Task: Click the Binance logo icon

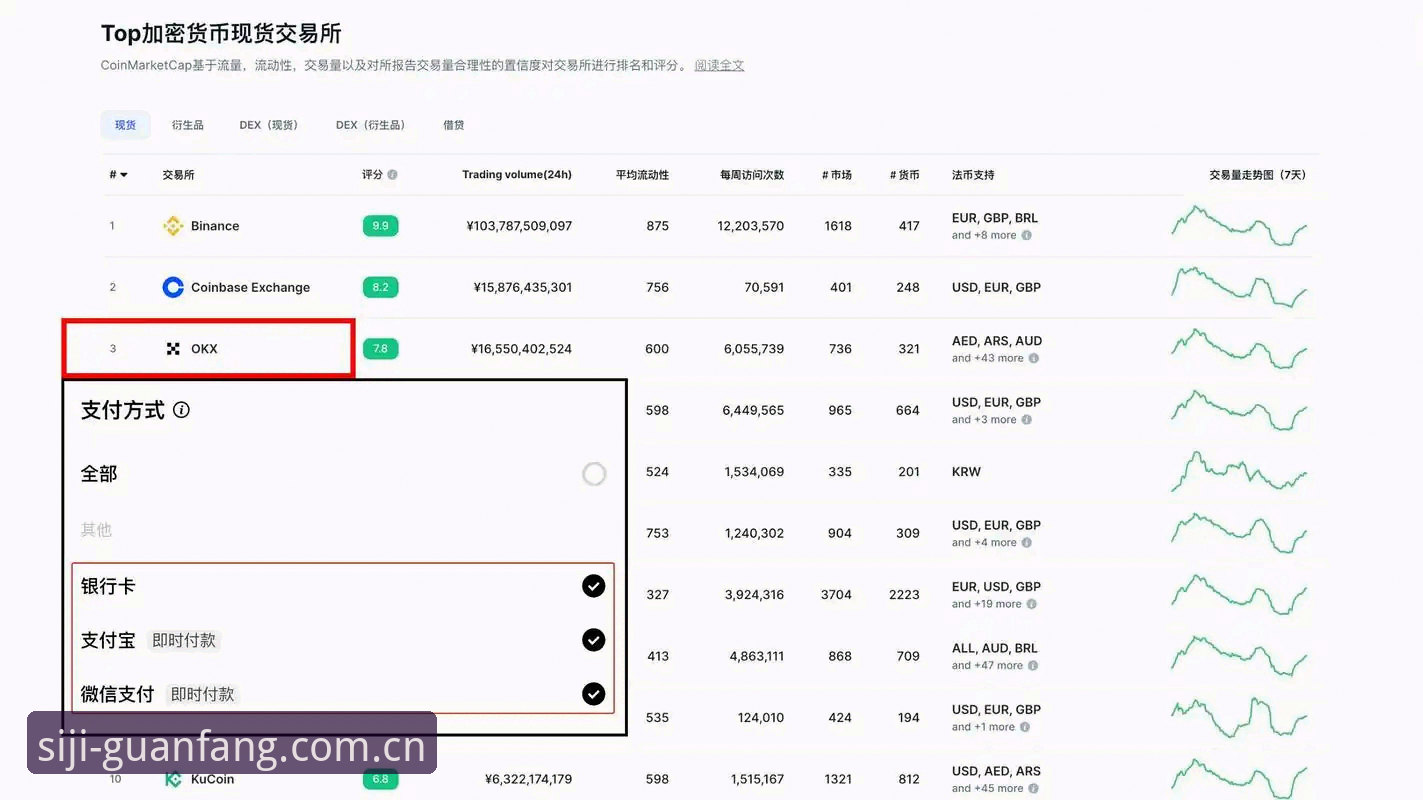Action: pyautogui.click(x=173, y=226)
